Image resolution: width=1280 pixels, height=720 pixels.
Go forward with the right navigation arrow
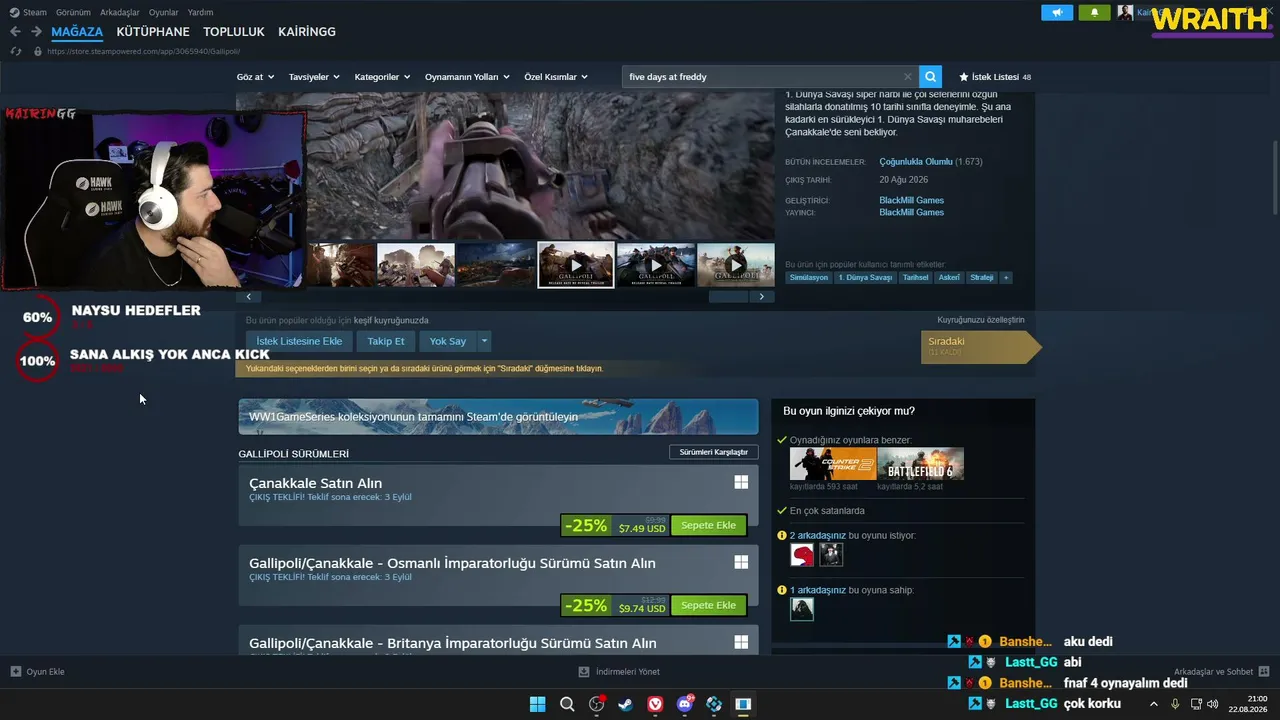pyautogui.click(x=36, y=32)
